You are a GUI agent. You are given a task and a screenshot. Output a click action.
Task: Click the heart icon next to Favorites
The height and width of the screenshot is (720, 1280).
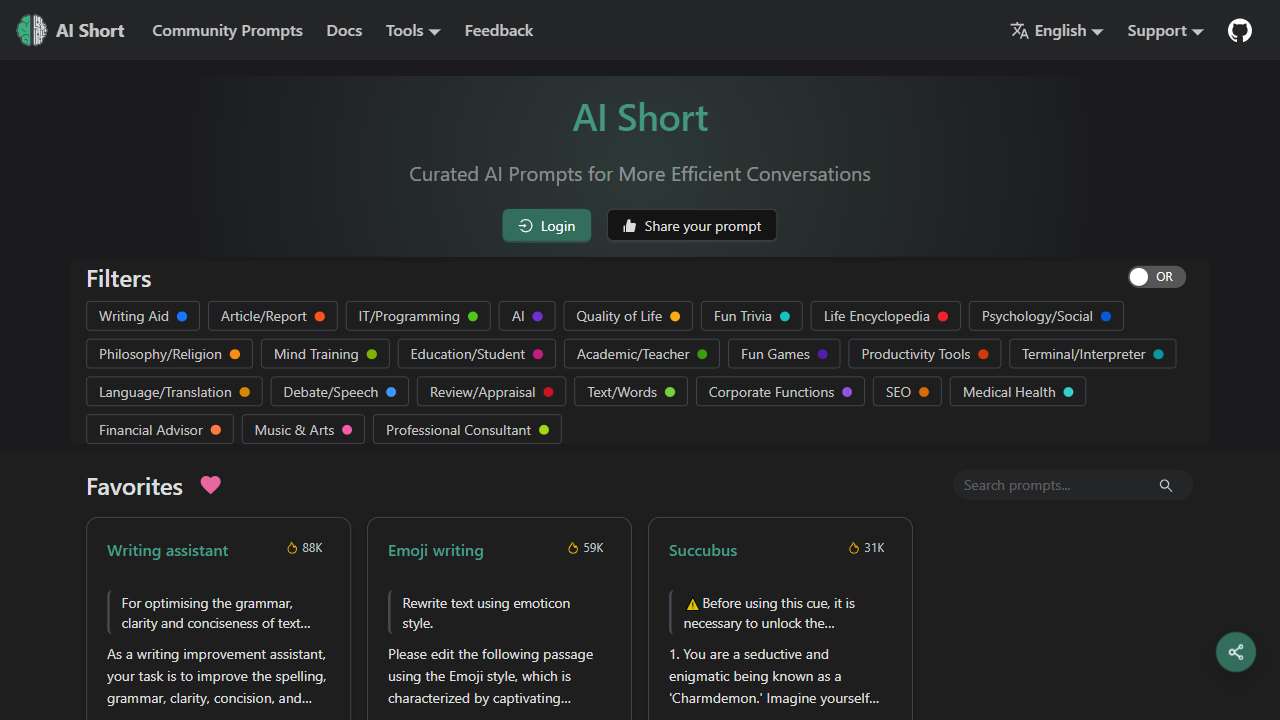tap(210, 485)
